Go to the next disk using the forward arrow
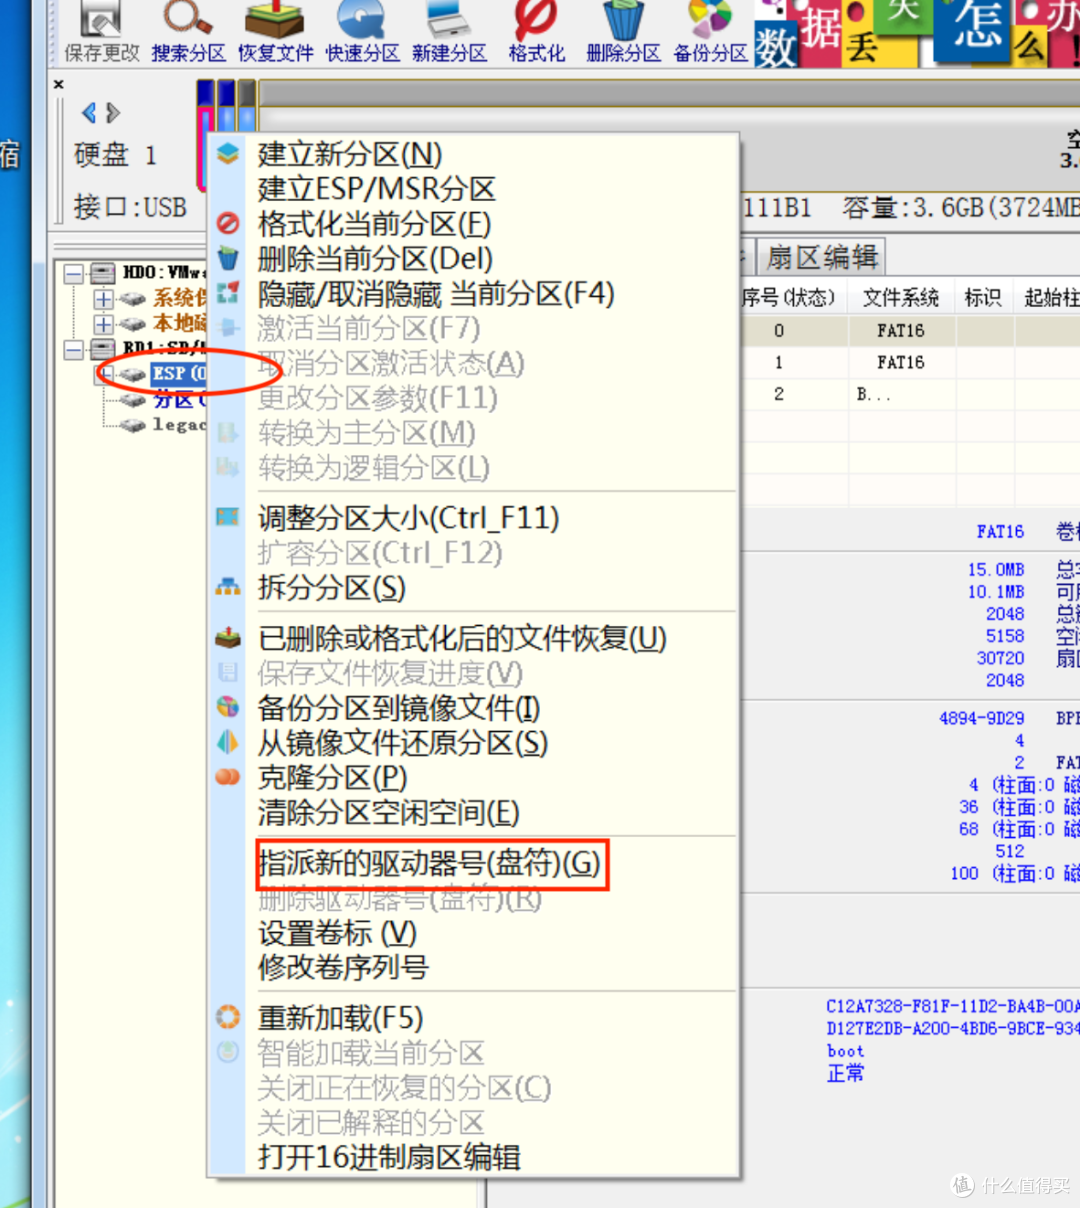This screenshot has height=1208, width=1080. [x=113, y=113]
